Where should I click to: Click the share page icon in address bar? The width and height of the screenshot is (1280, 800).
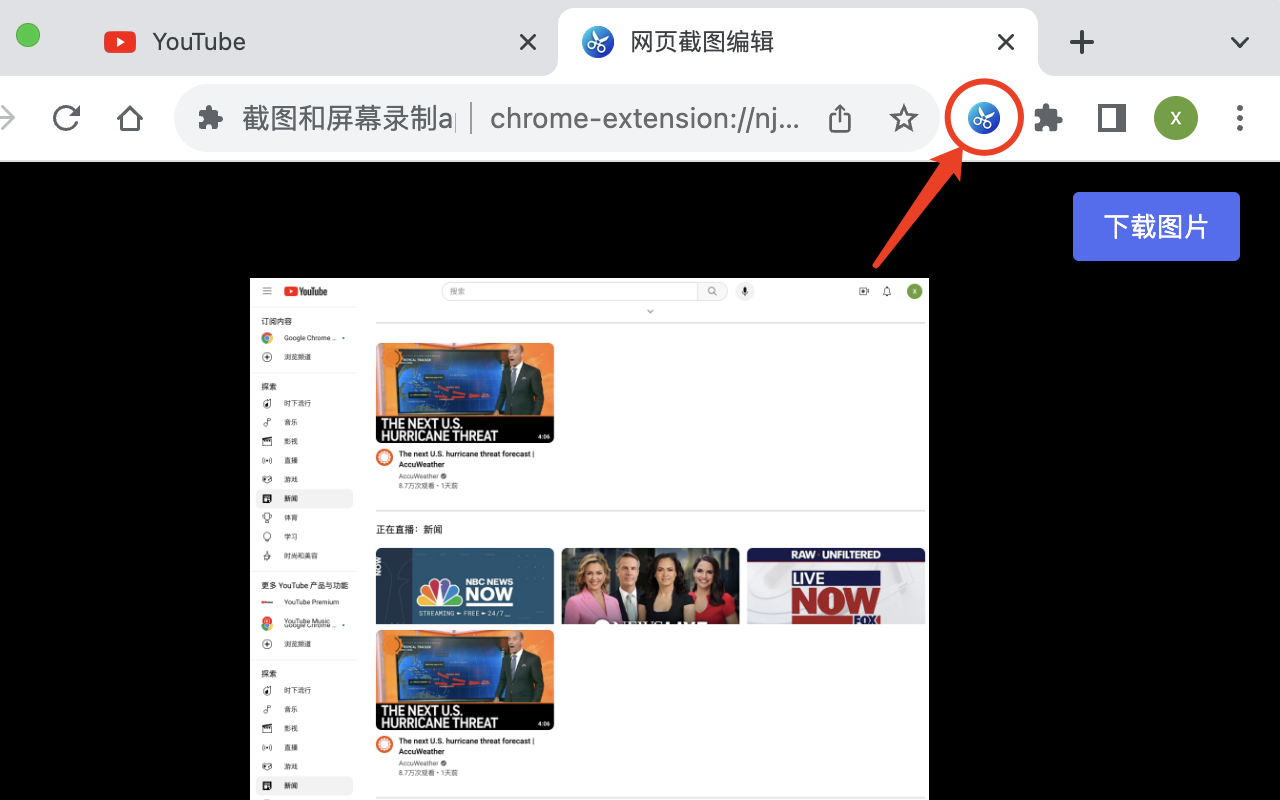pos(840,119)
